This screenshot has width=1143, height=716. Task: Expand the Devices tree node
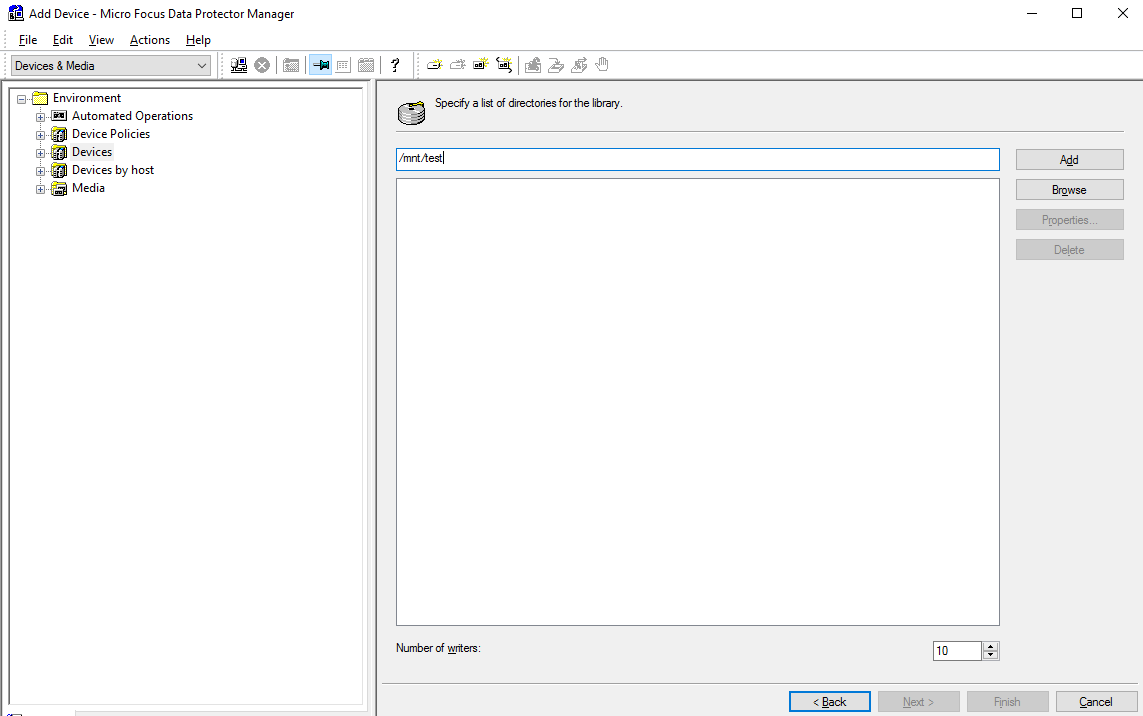click(41, 153)
